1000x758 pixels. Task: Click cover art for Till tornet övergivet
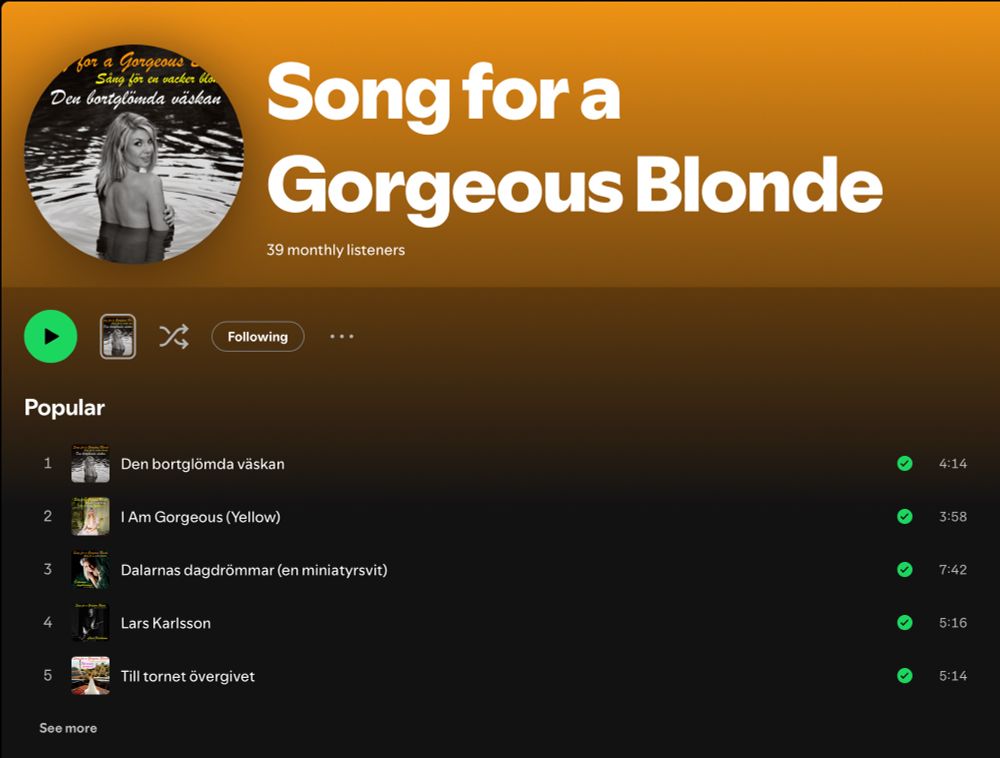pyautogui.click(x=91, y=675)
